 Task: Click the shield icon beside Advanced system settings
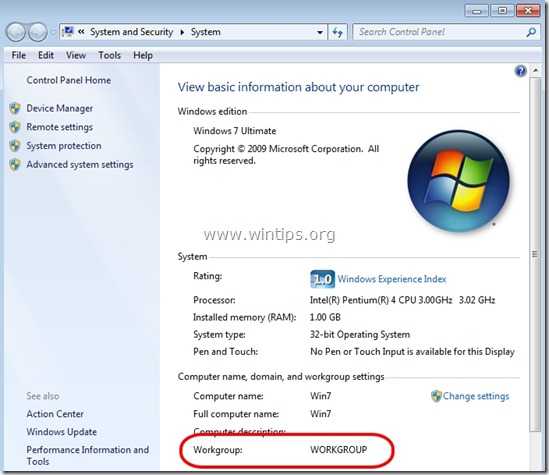(15, 165)
